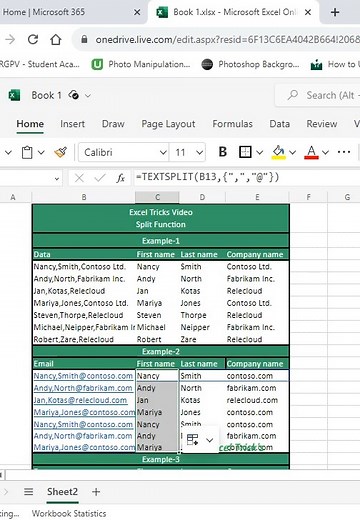
Task: Click the fx Insert Function icon
Action: [x=120, y=178]
